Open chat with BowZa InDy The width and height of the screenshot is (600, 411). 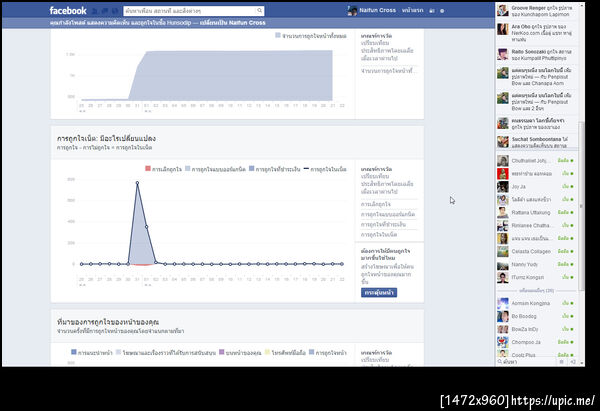537,329
